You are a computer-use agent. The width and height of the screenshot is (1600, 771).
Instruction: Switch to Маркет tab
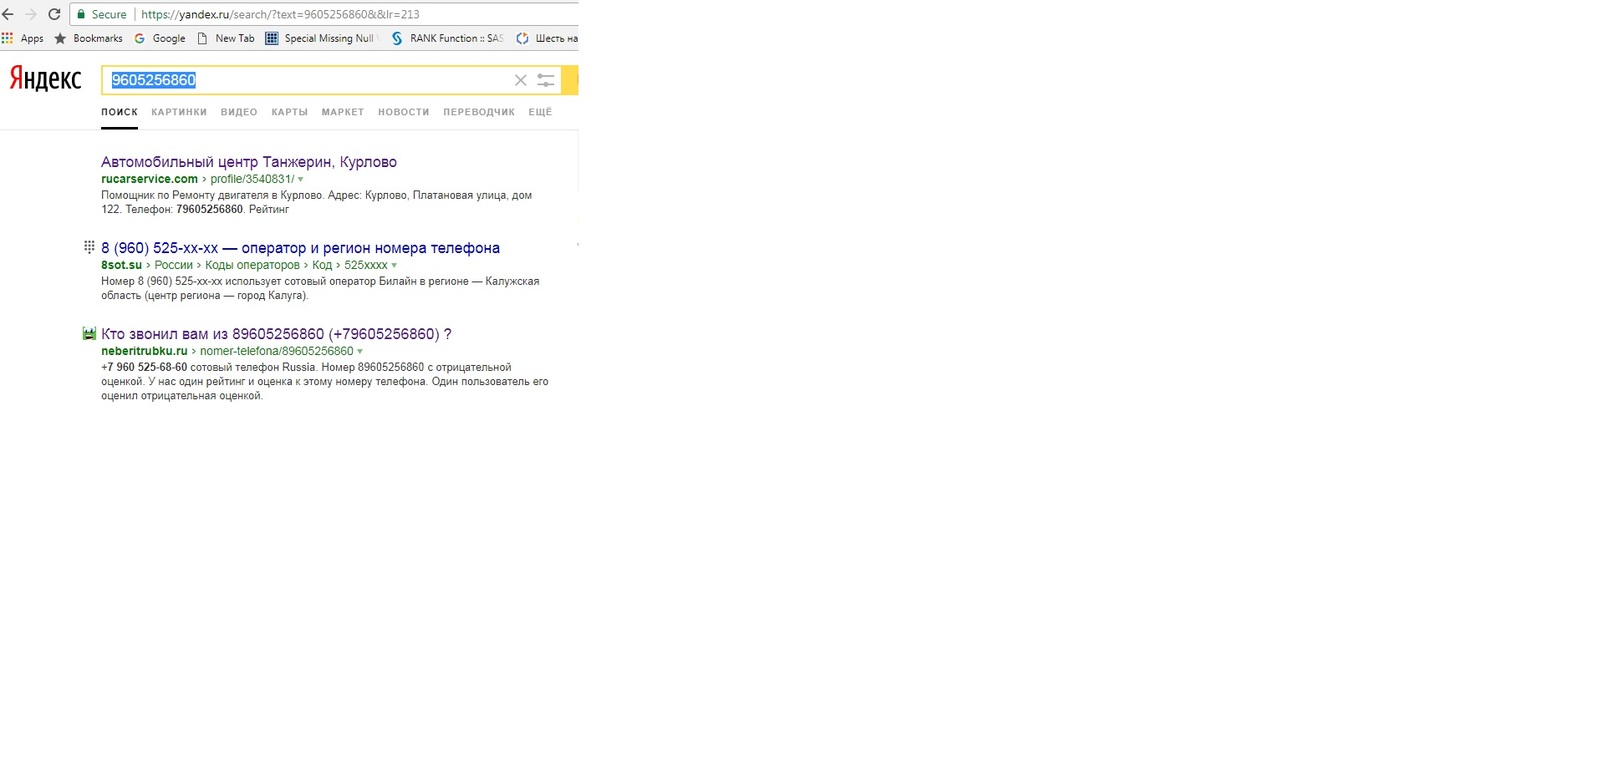(x=343, y=112)
